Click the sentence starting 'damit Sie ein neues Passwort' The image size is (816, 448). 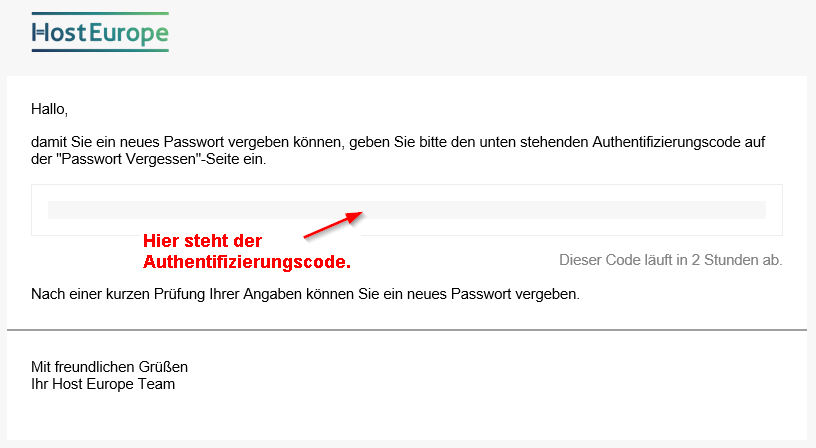tap(398, 150)
